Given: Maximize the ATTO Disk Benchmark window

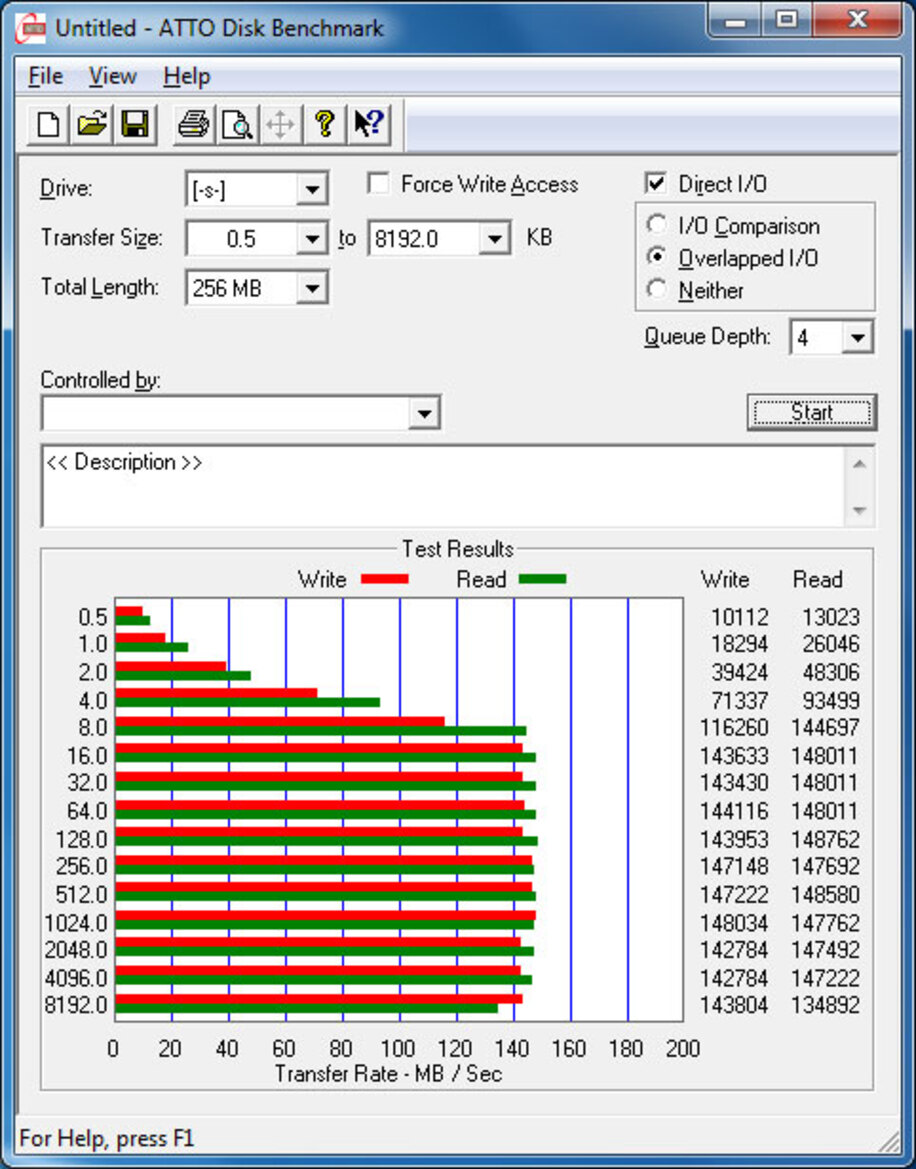Looking at the screenshot, I should (787, 22).
